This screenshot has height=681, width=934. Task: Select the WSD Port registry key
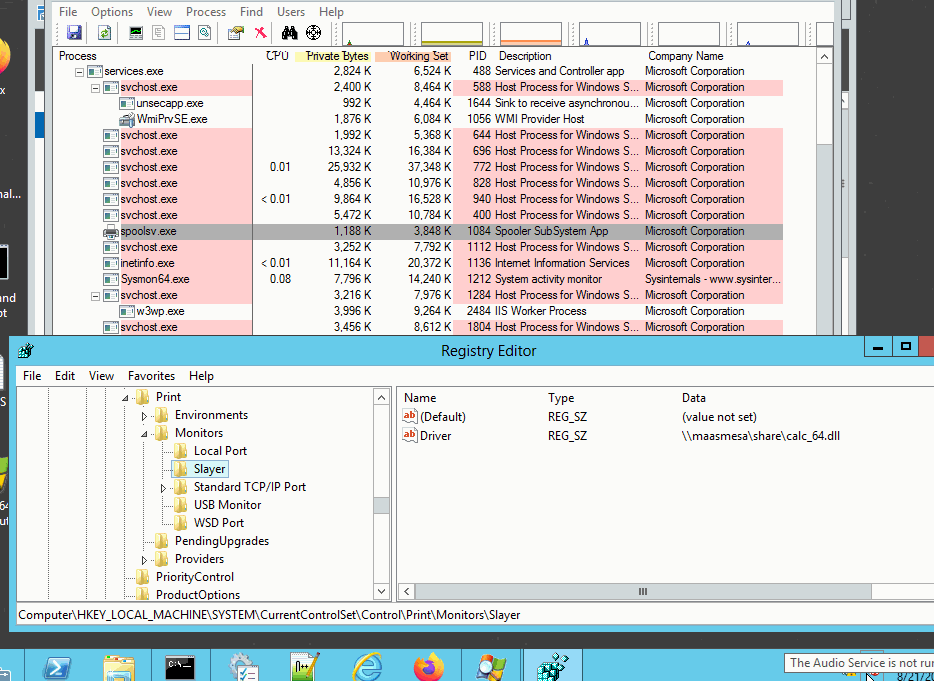[219, 523]
